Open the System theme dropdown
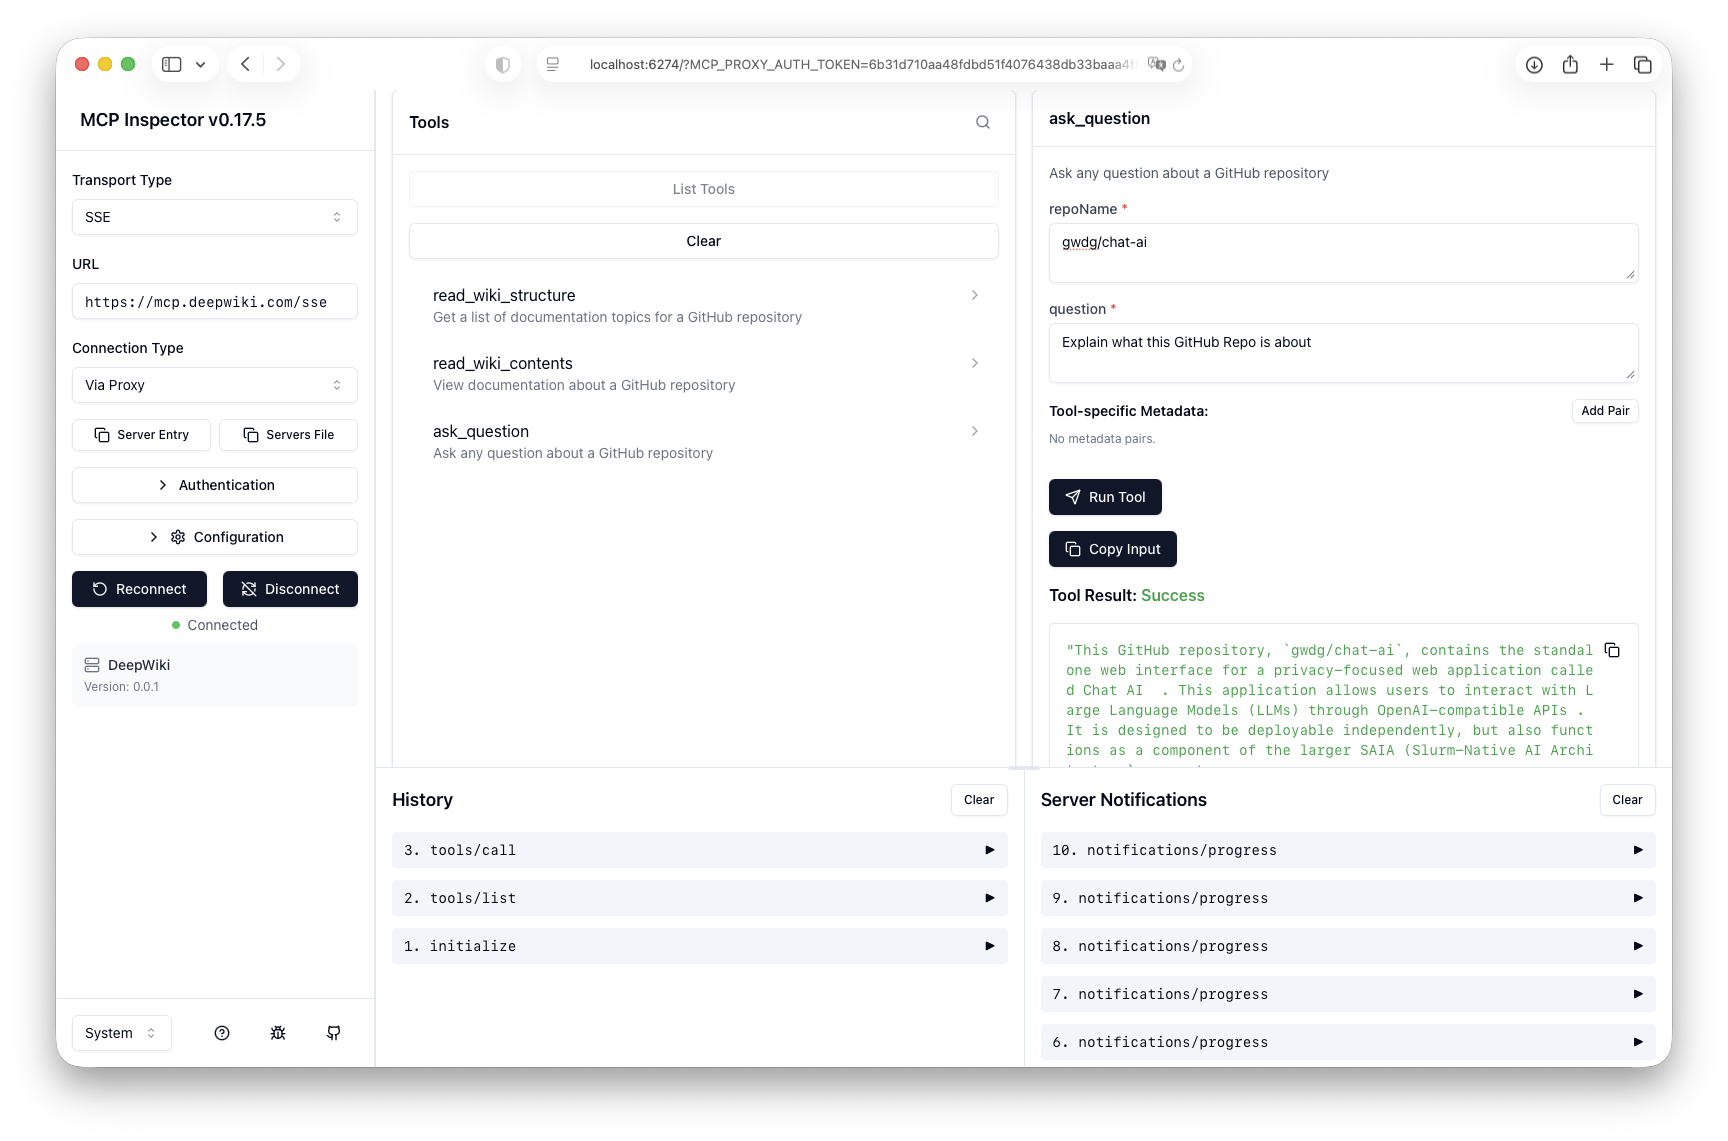The width and height of the screenshot is (1728, 1141). click(121, 1033)
